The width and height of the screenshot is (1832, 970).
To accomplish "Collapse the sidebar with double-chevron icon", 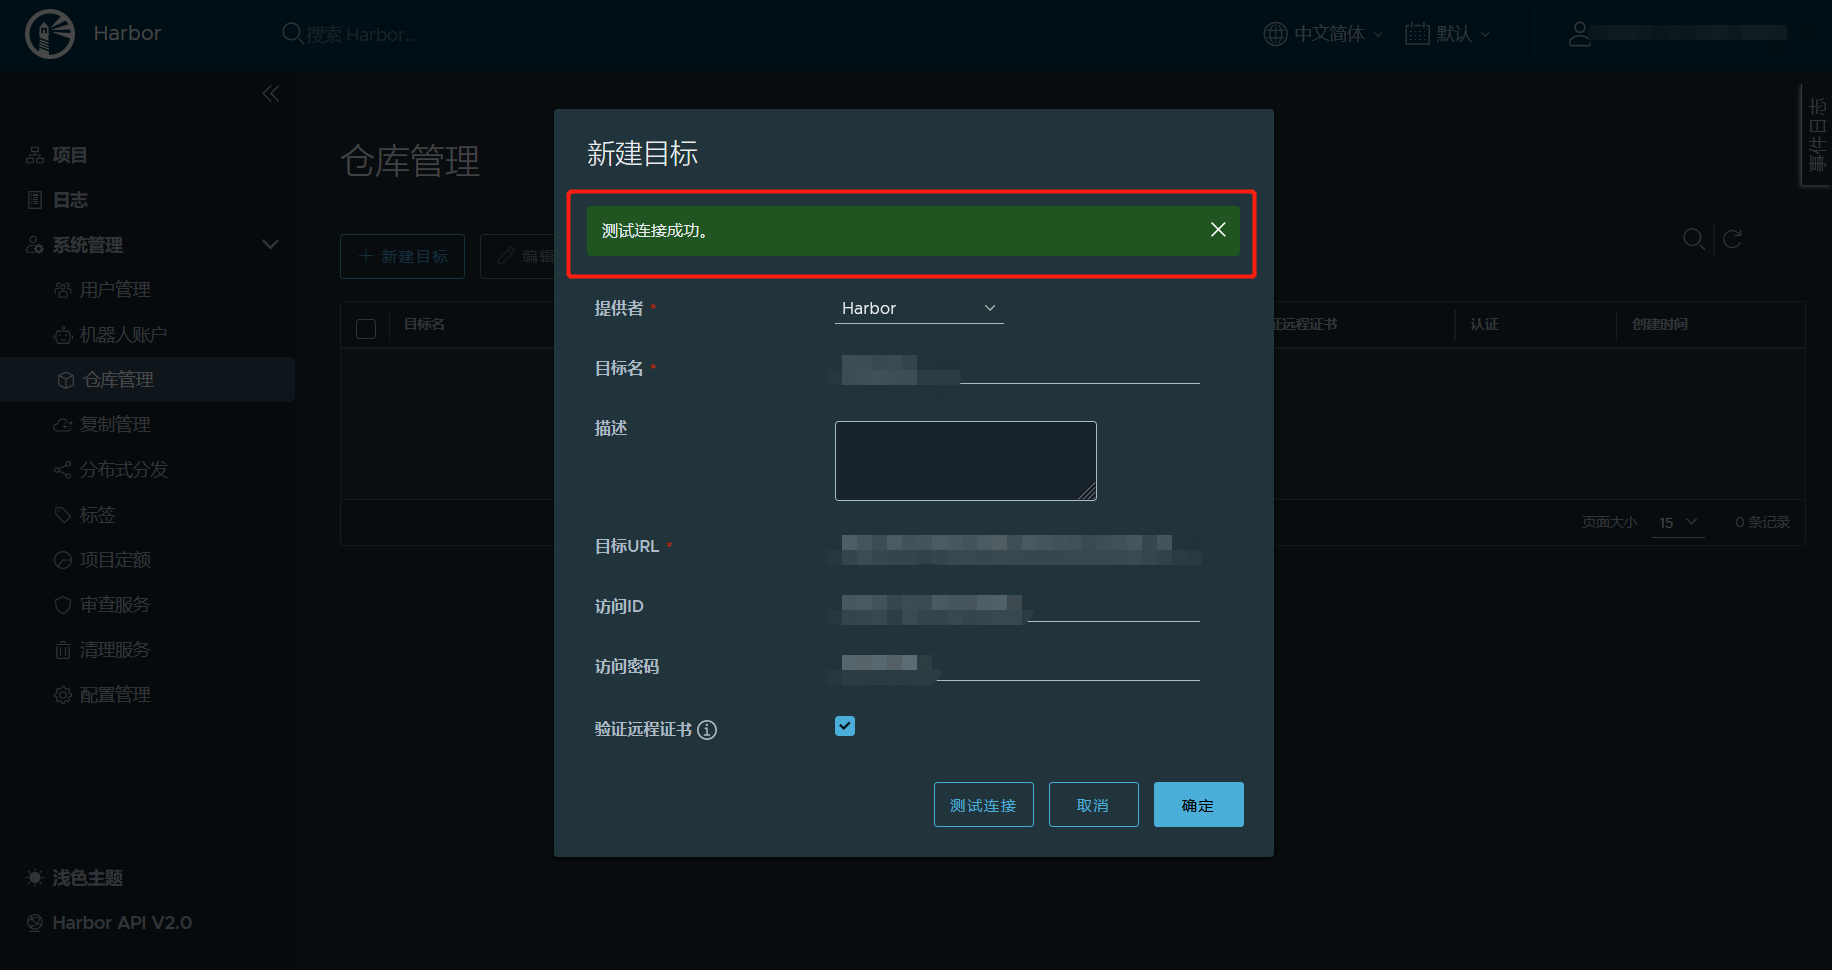I will pyautogui.click(x=271, y=94).
